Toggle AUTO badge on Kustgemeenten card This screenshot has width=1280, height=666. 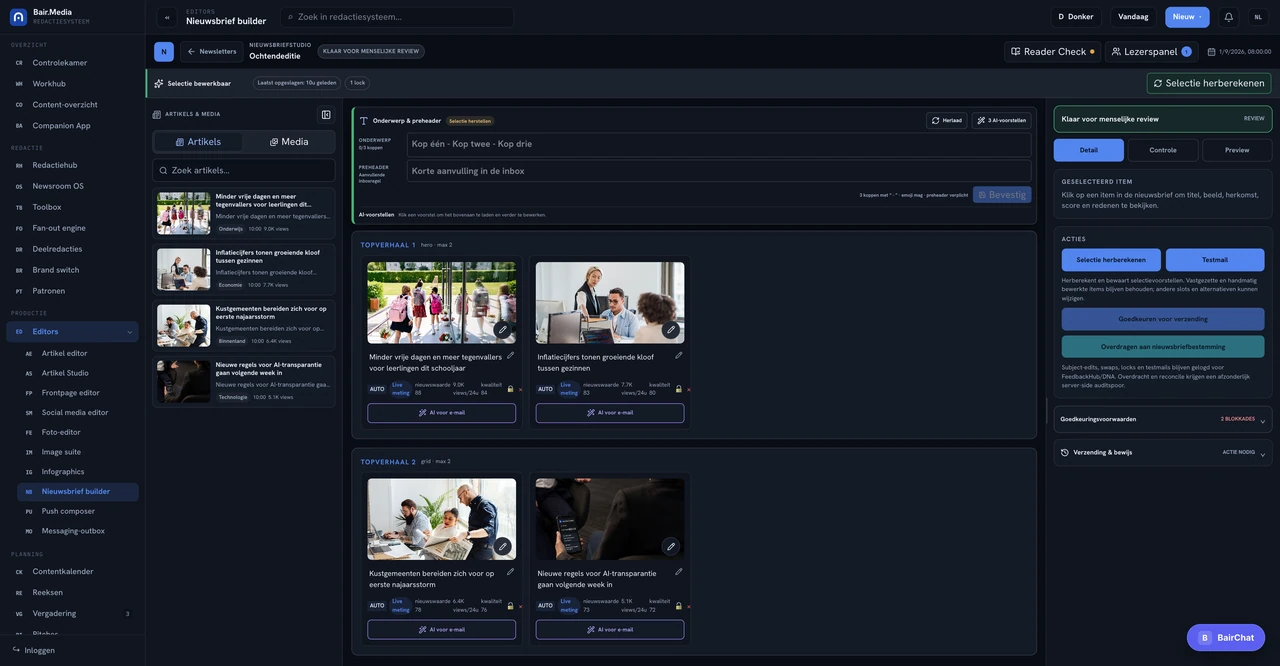377,606
